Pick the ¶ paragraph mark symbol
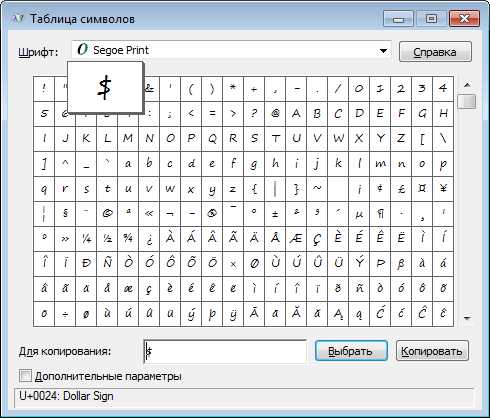490x418 pixels. pos(380,214)
